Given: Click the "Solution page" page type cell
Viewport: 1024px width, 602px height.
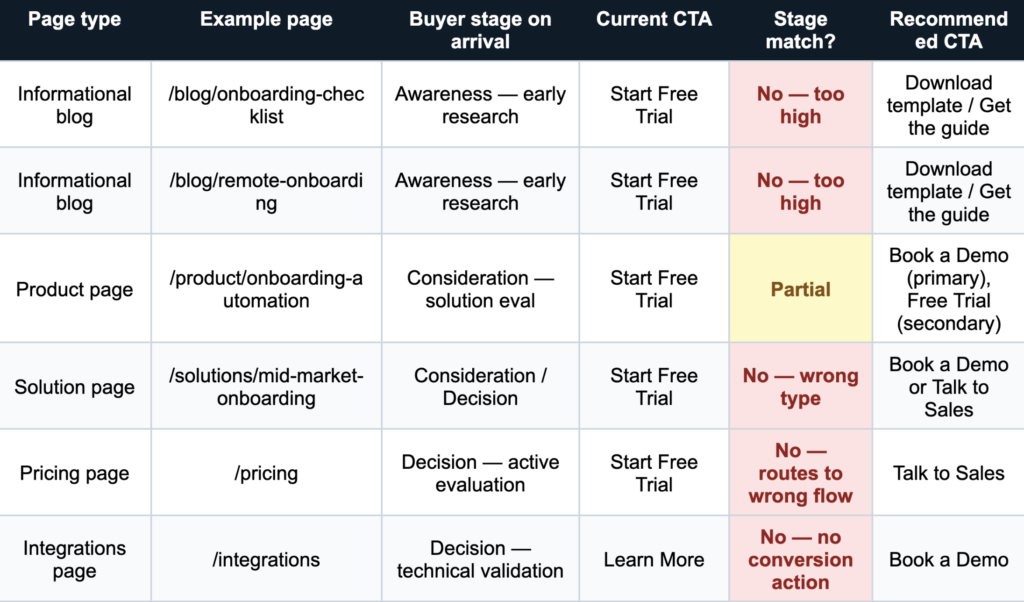Looking at the screenshot, I should point(74,387).
